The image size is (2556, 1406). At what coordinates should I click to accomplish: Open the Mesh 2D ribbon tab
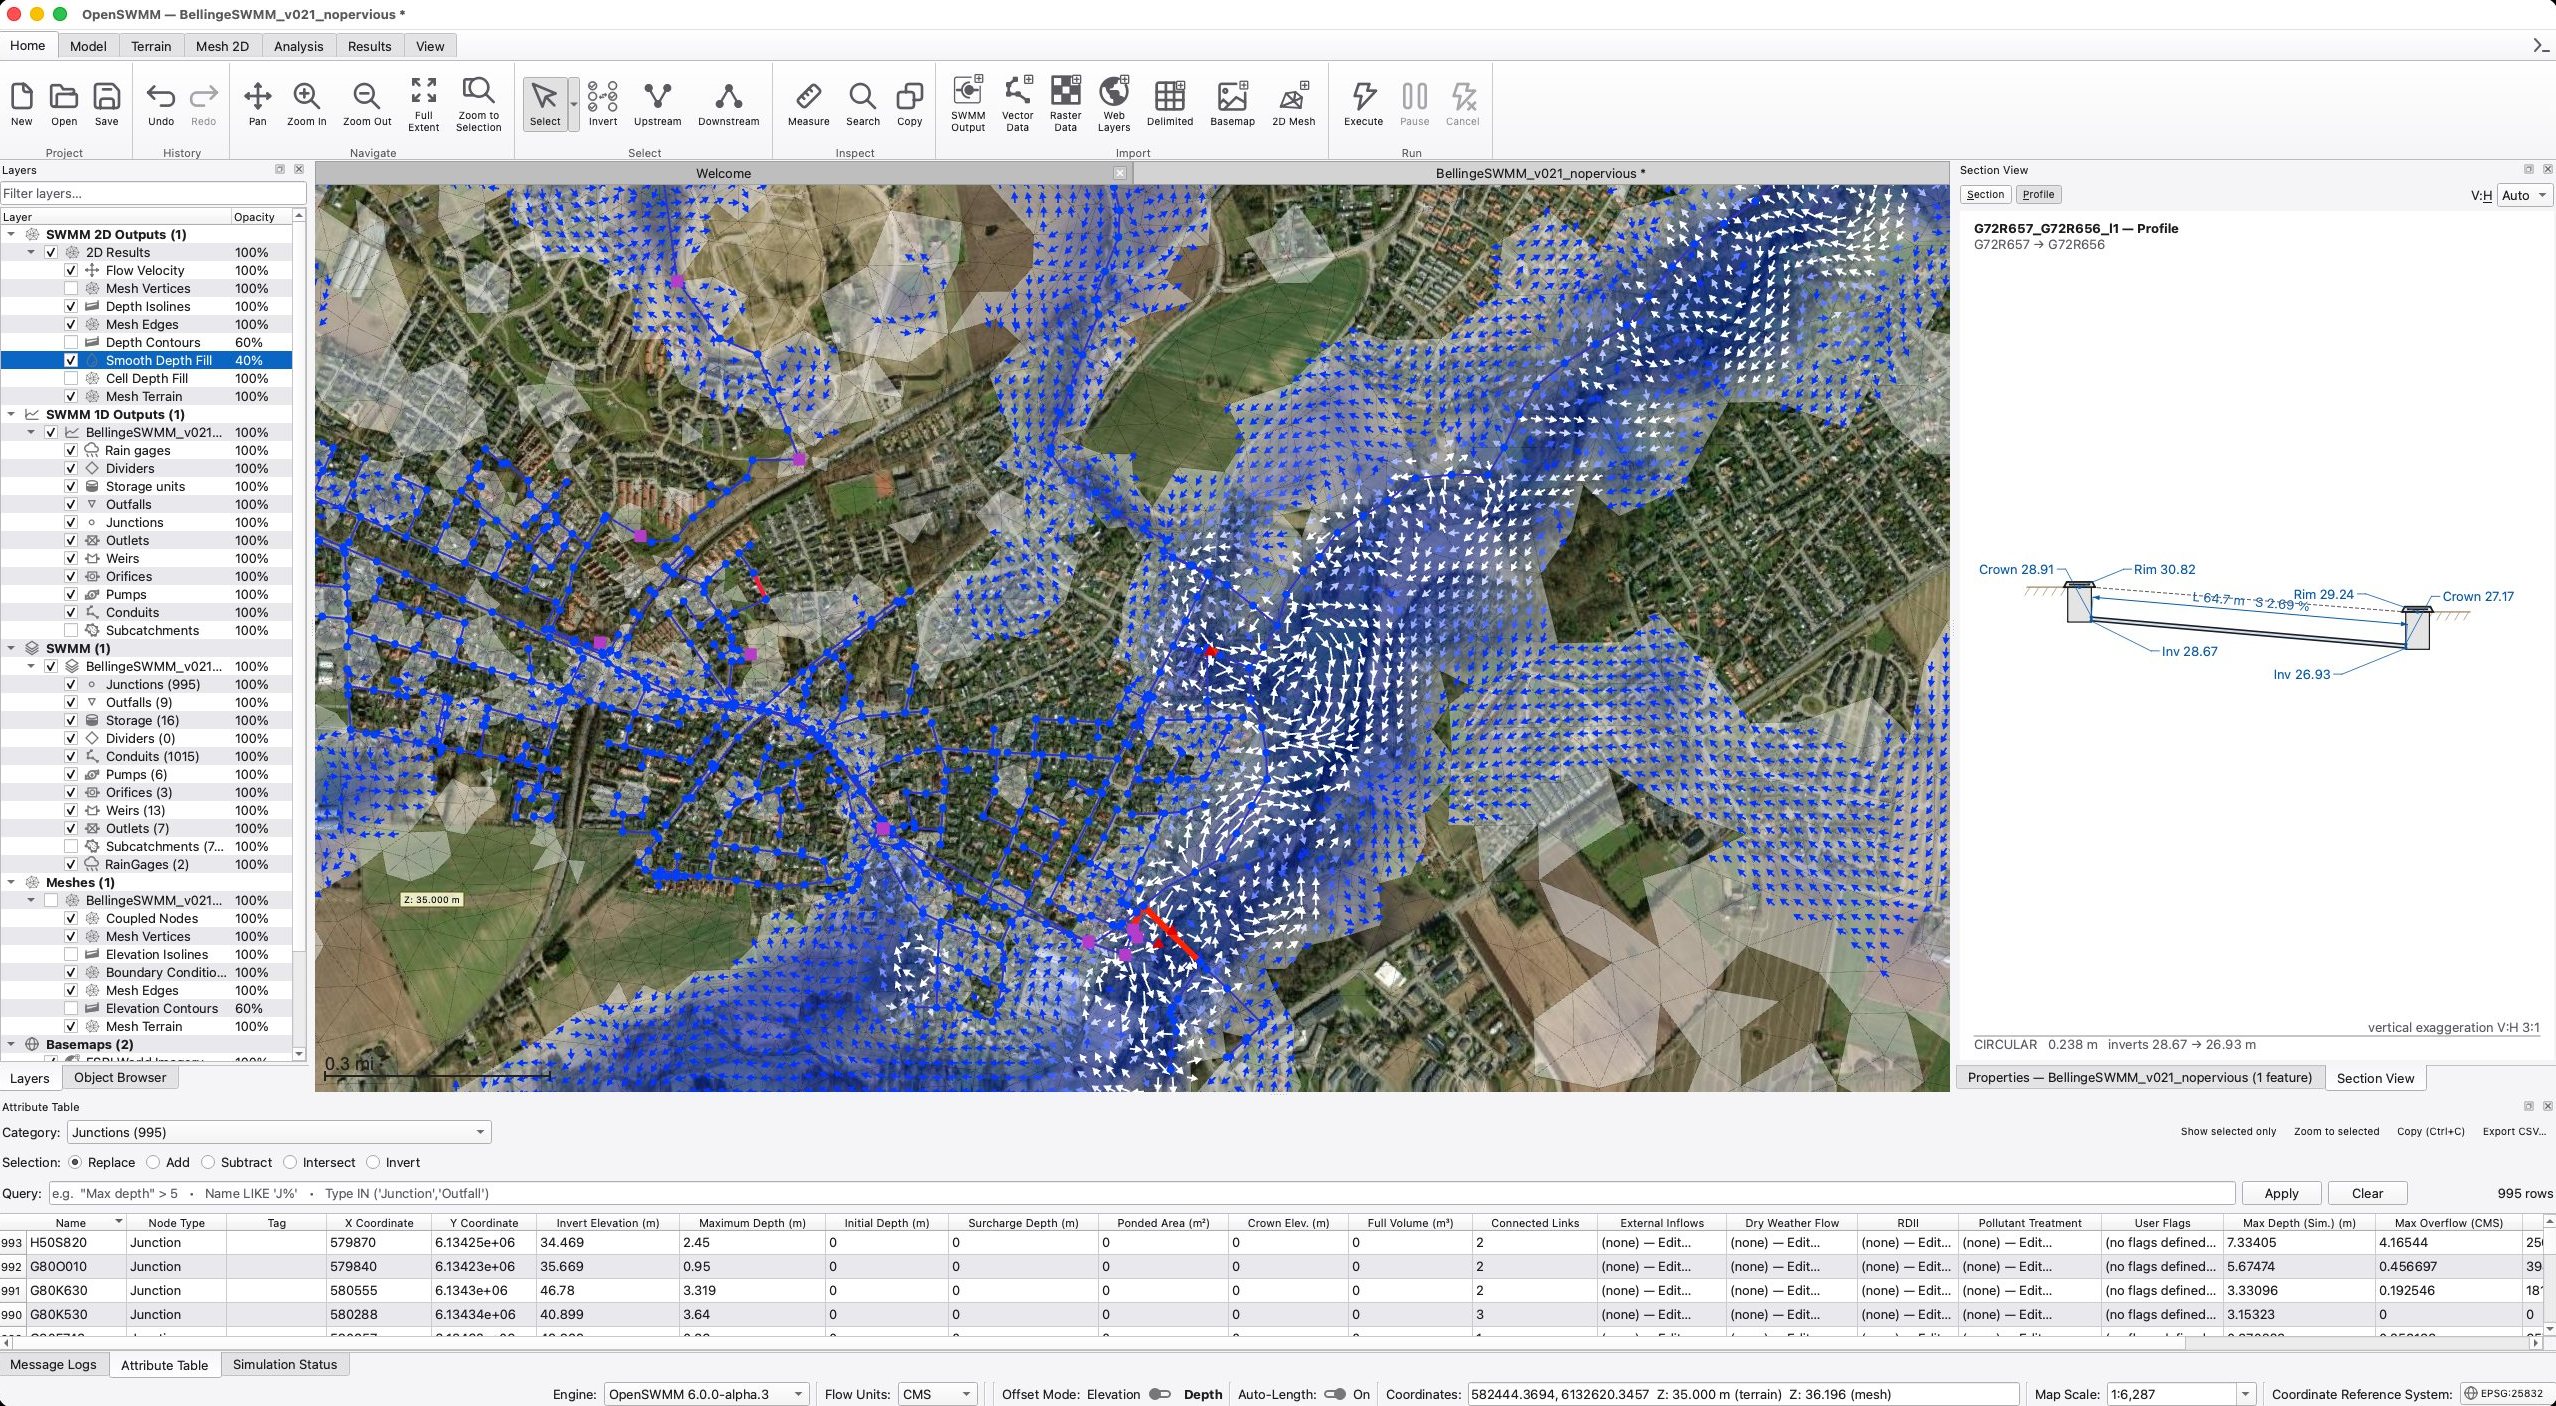222,46
